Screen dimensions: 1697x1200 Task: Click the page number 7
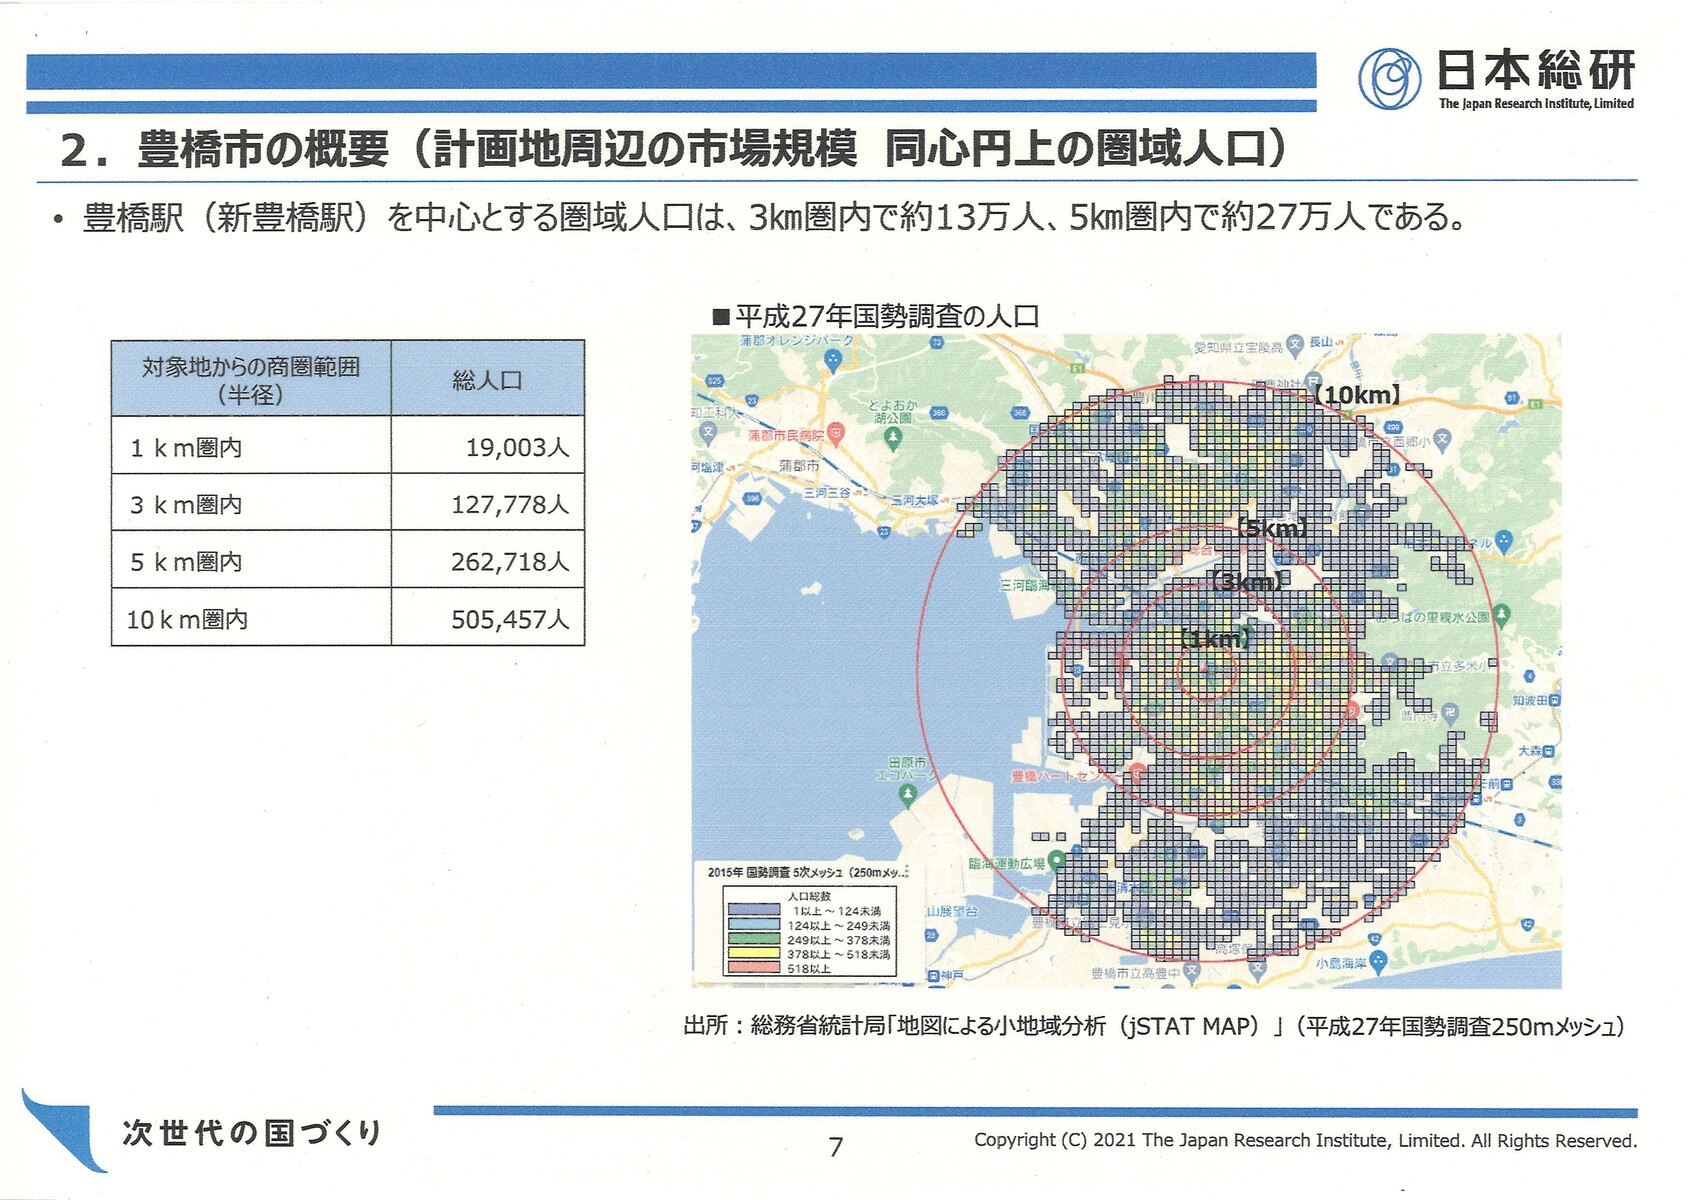pyautogui.click(x=836, y=1147)
